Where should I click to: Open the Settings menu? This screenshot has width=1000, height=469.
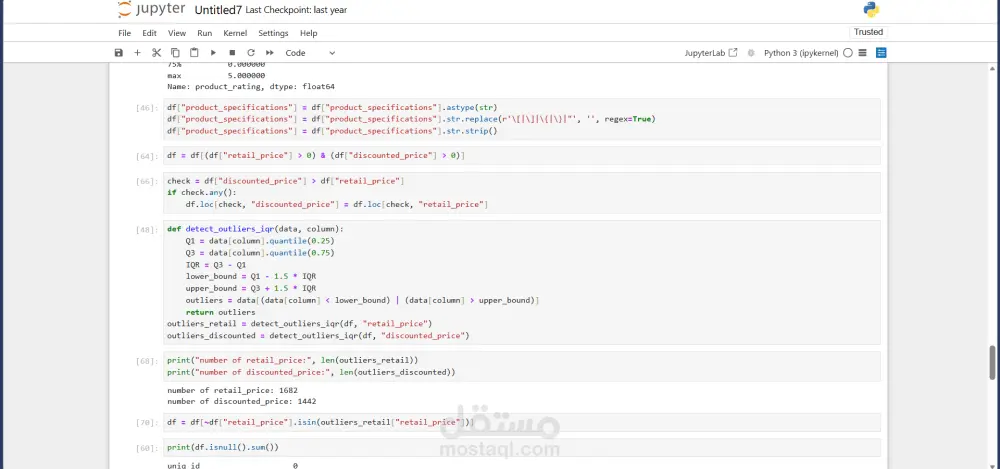273,33
